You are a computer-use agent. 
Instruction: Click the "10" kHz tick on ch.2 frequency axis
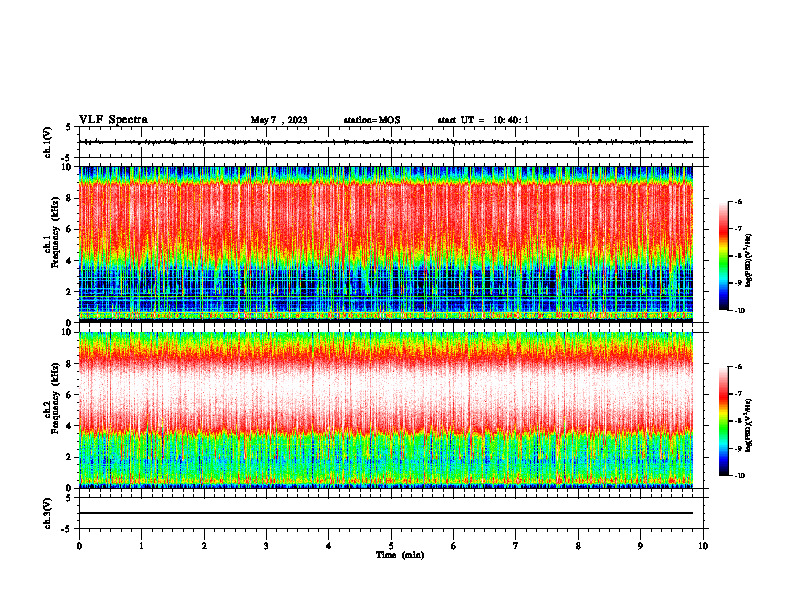[x=69, y=332]
